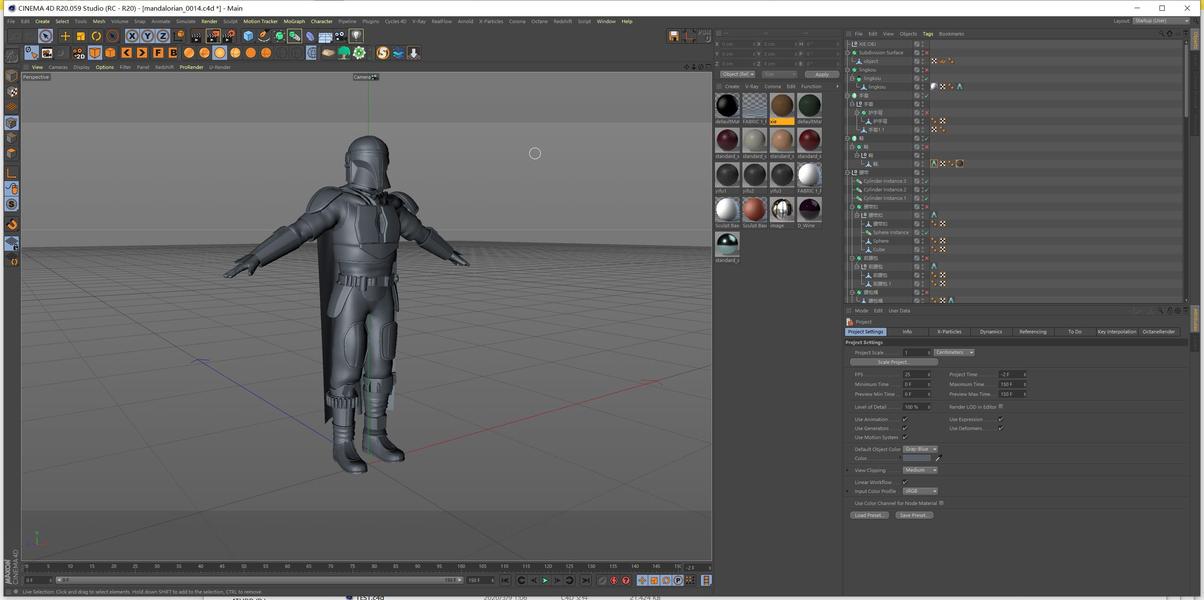Click the Save Preset... button
This screenshot has width=1204, height=600.
click(x=913, y=515)
